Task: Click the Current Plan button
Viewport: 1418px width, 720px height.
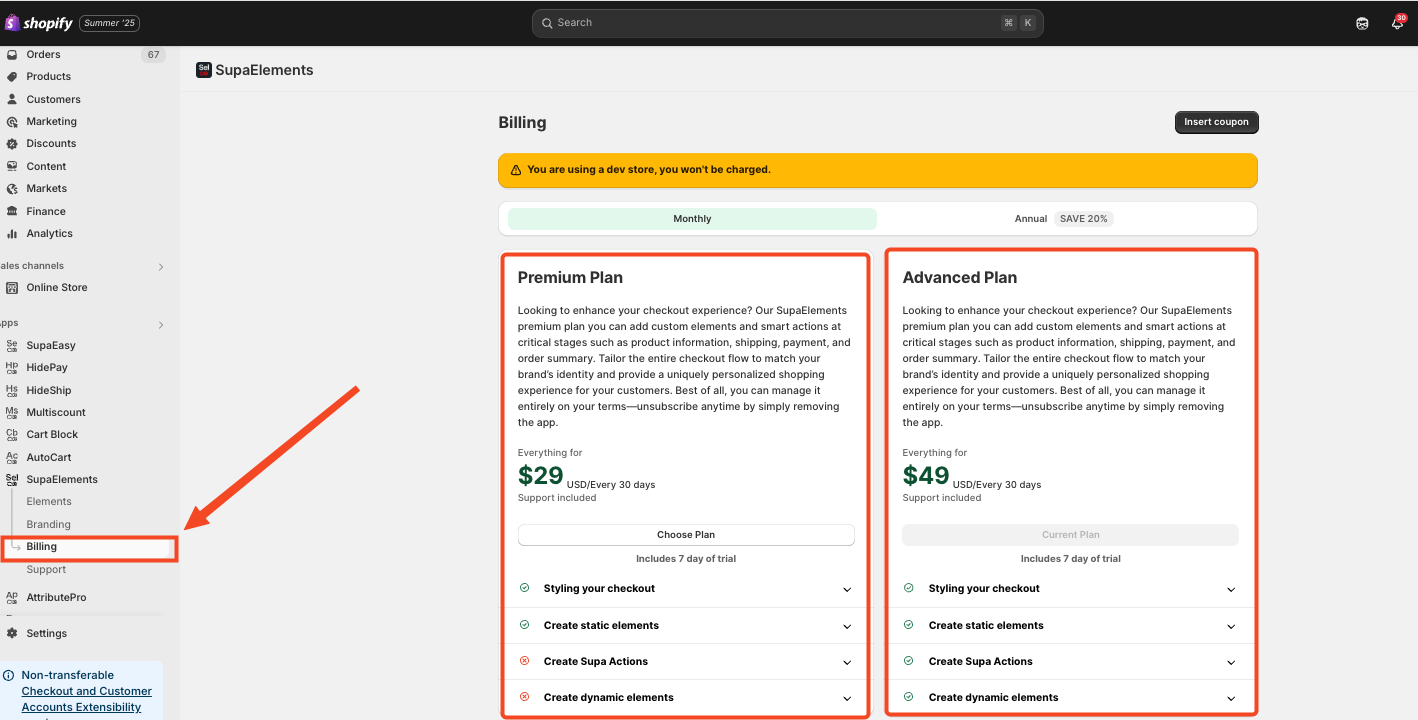Action: (1070, 535)
